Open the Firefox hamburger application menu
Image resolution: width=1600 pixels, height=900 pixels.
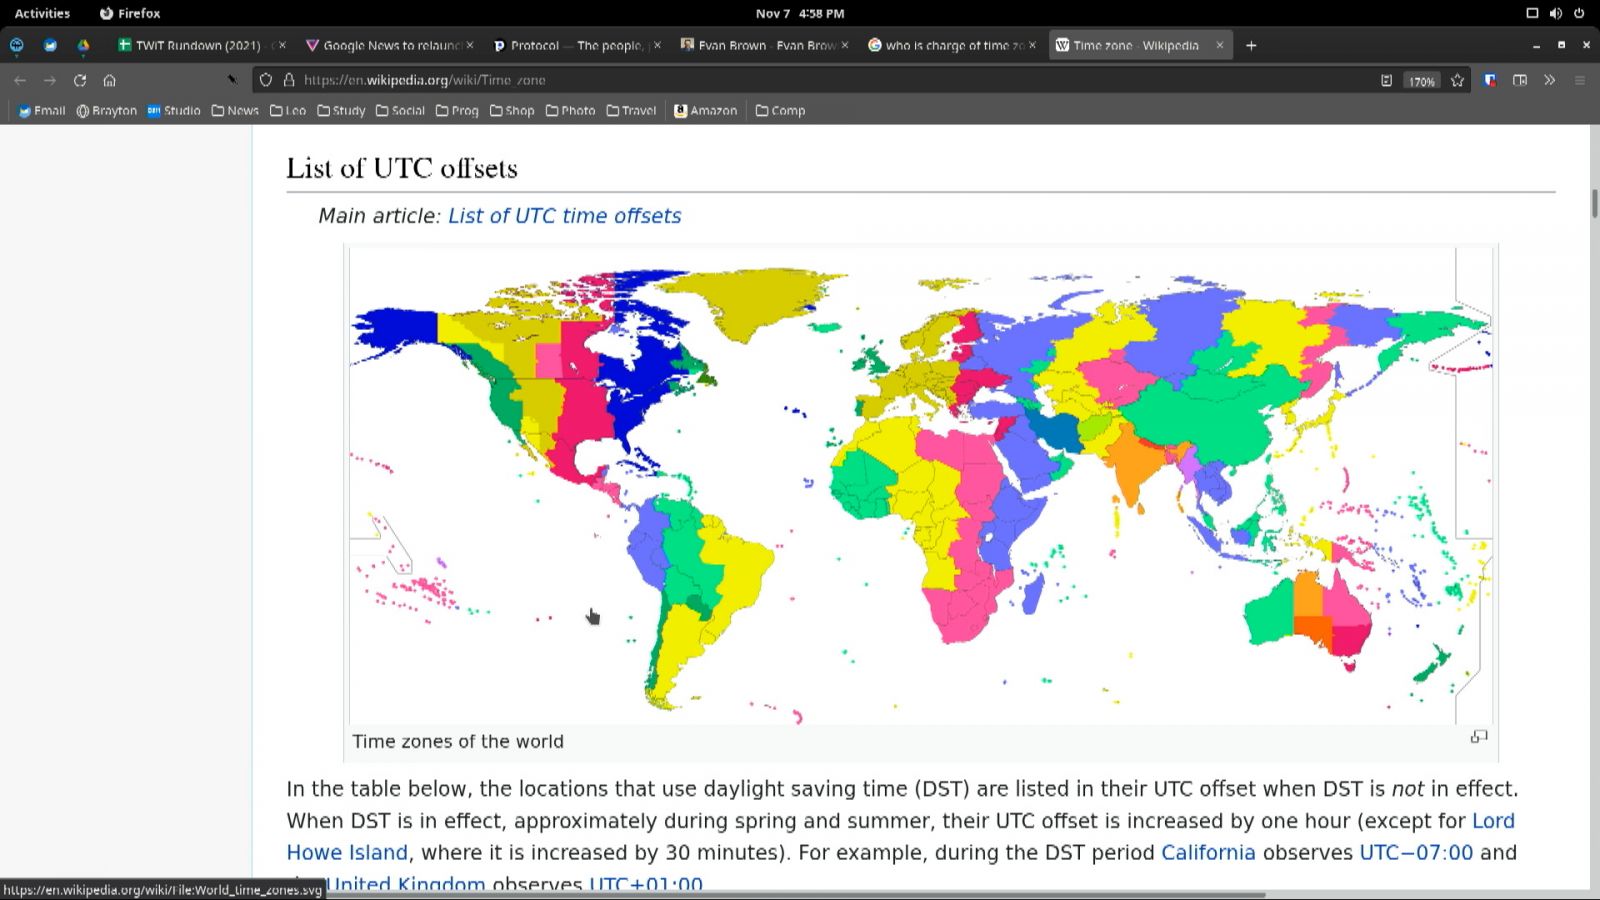(x=1580, y=80)
